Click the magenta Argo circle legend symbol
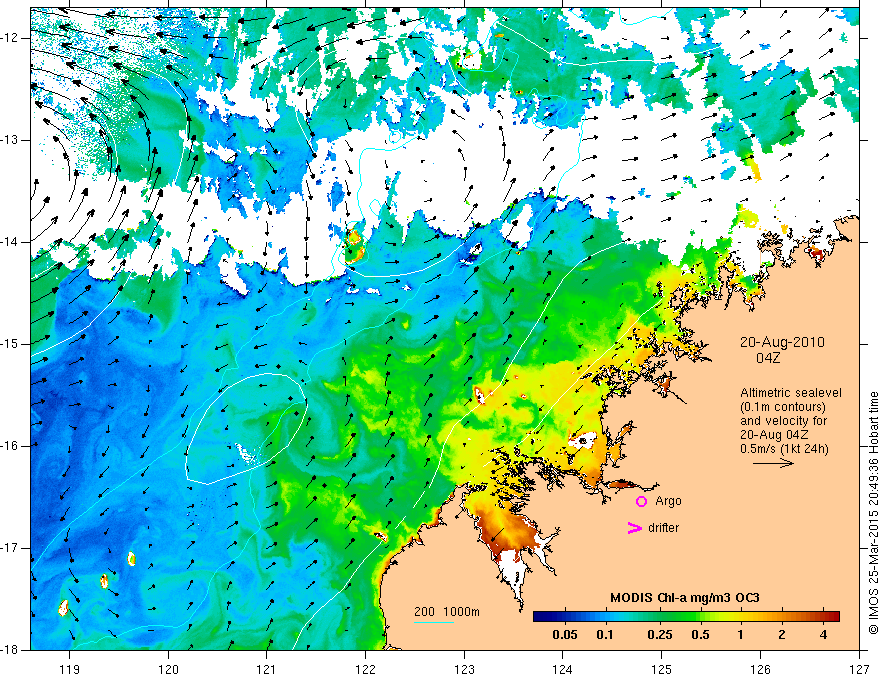This screenshot has width=880, height=680. click(641, 501)
